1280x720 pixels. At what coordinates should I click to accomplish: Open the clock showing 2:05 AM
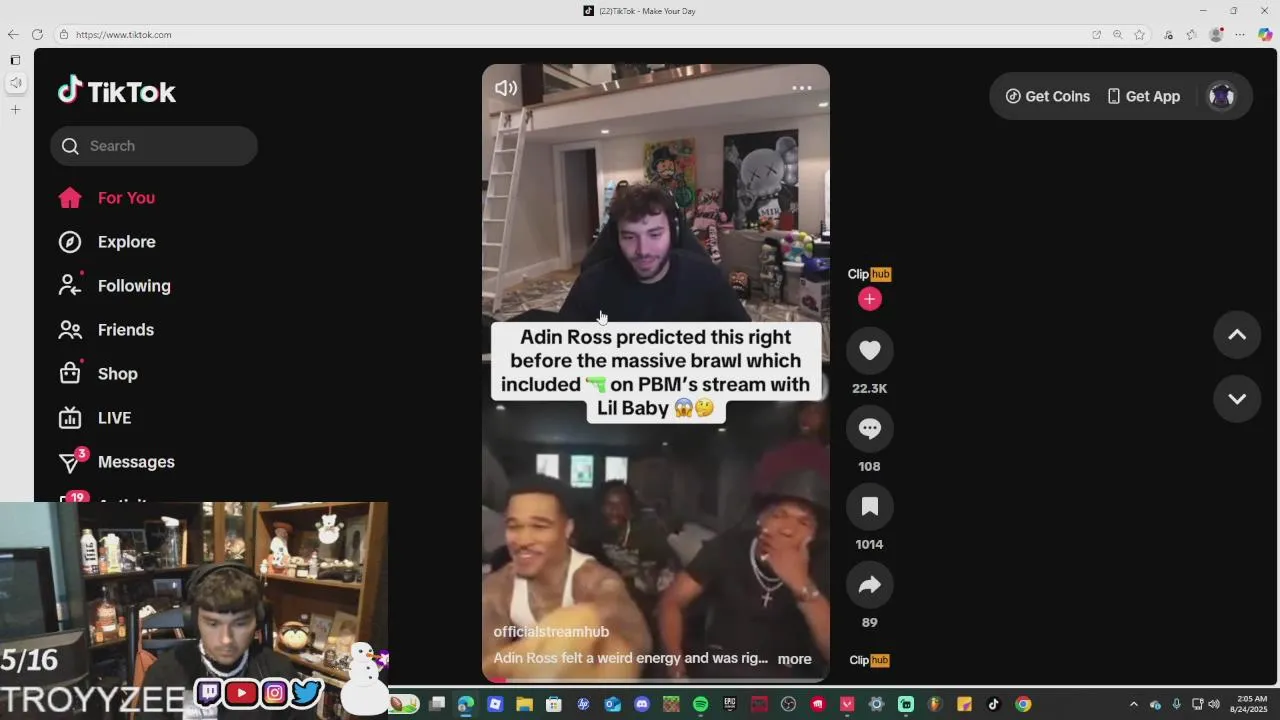[x=1251, y=704]
